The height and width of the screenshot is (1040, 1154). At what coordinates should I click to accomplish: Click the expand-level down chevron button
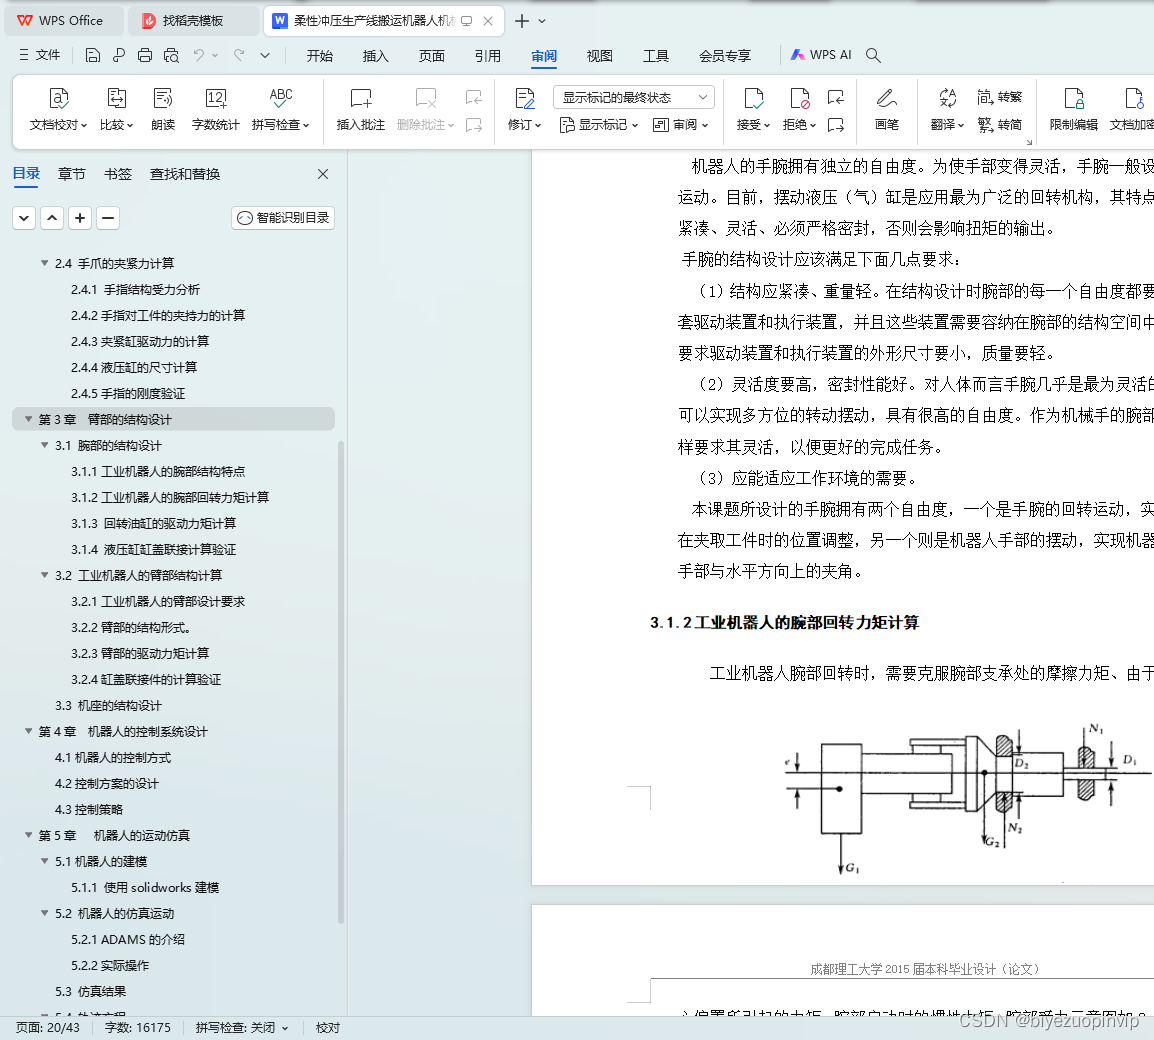24,218
